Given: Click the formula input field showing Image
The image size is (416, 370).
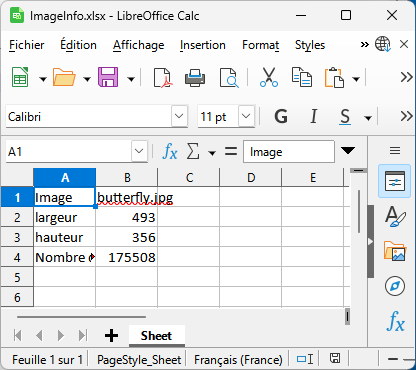Looking at the screenshot, I should pyautogui.click(x=289, y=152).
